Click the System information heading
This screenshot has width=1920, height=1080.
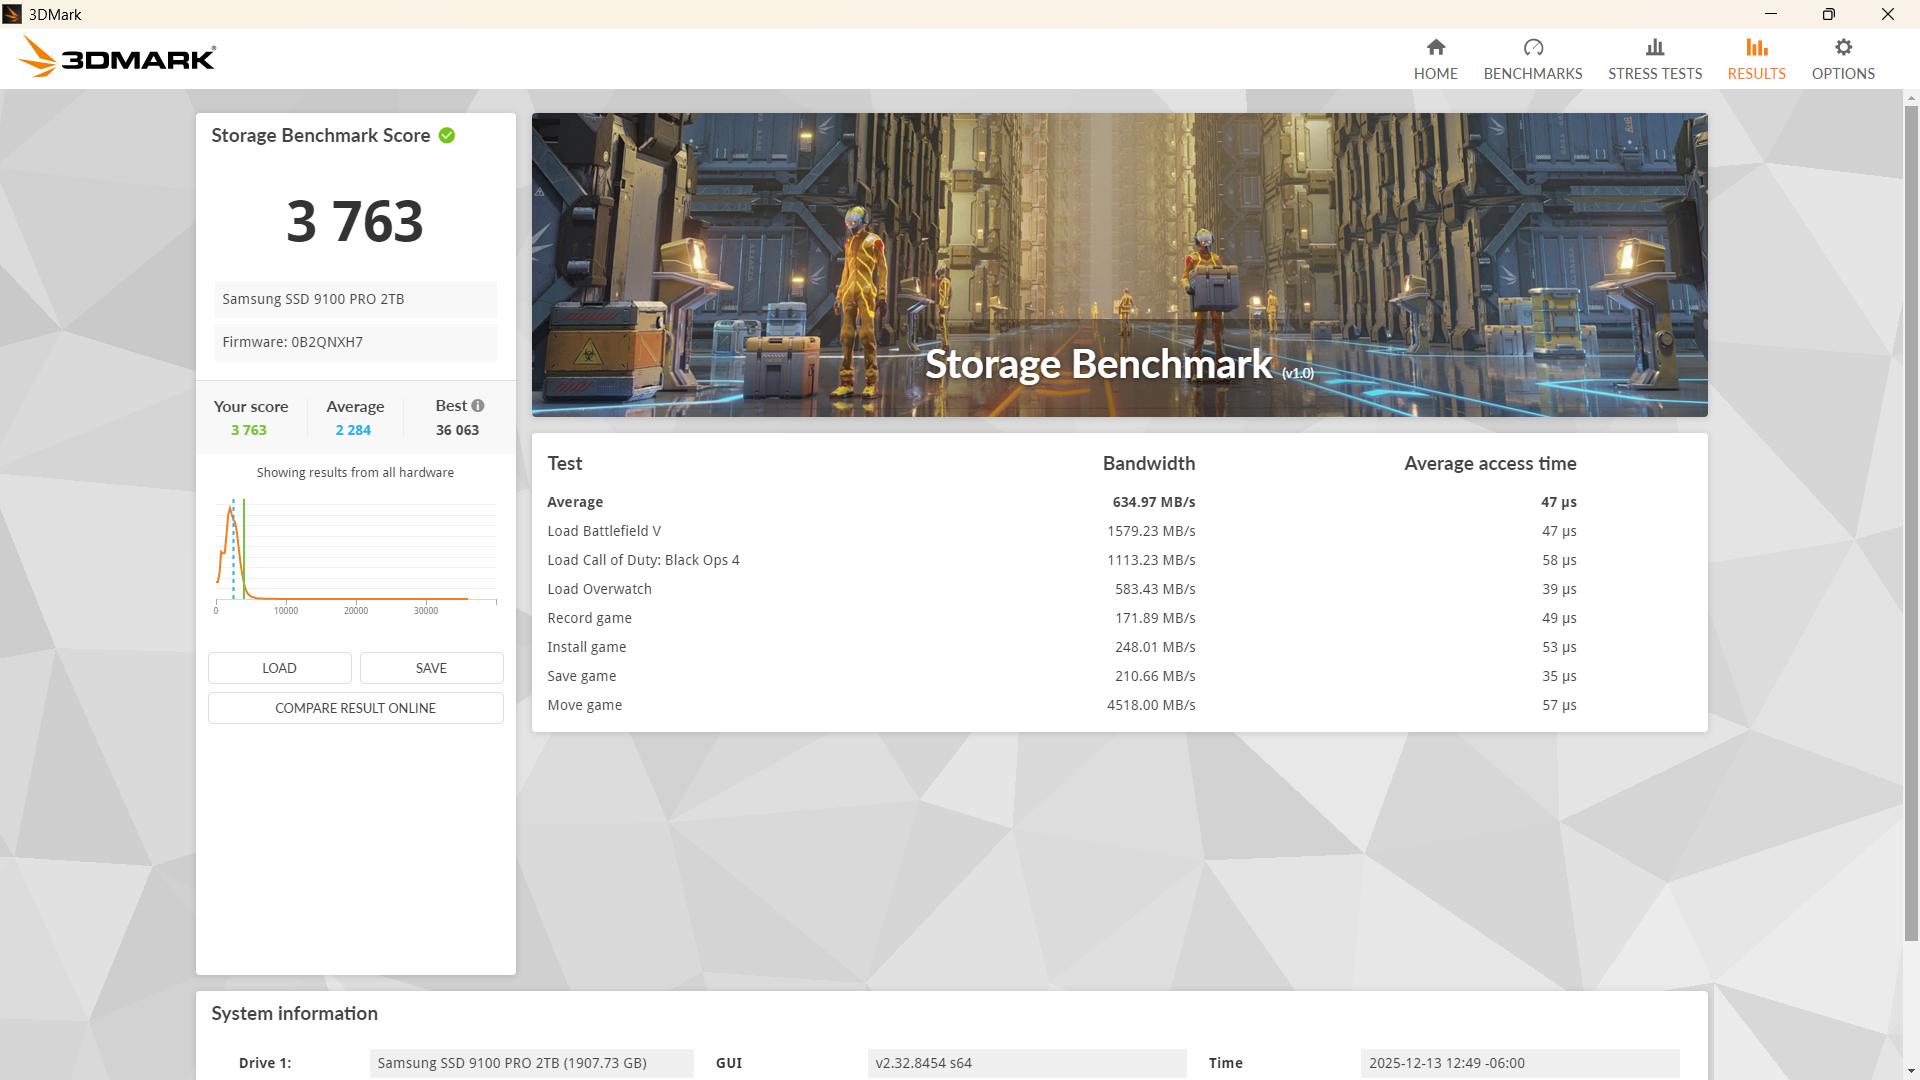[294, 1014]
